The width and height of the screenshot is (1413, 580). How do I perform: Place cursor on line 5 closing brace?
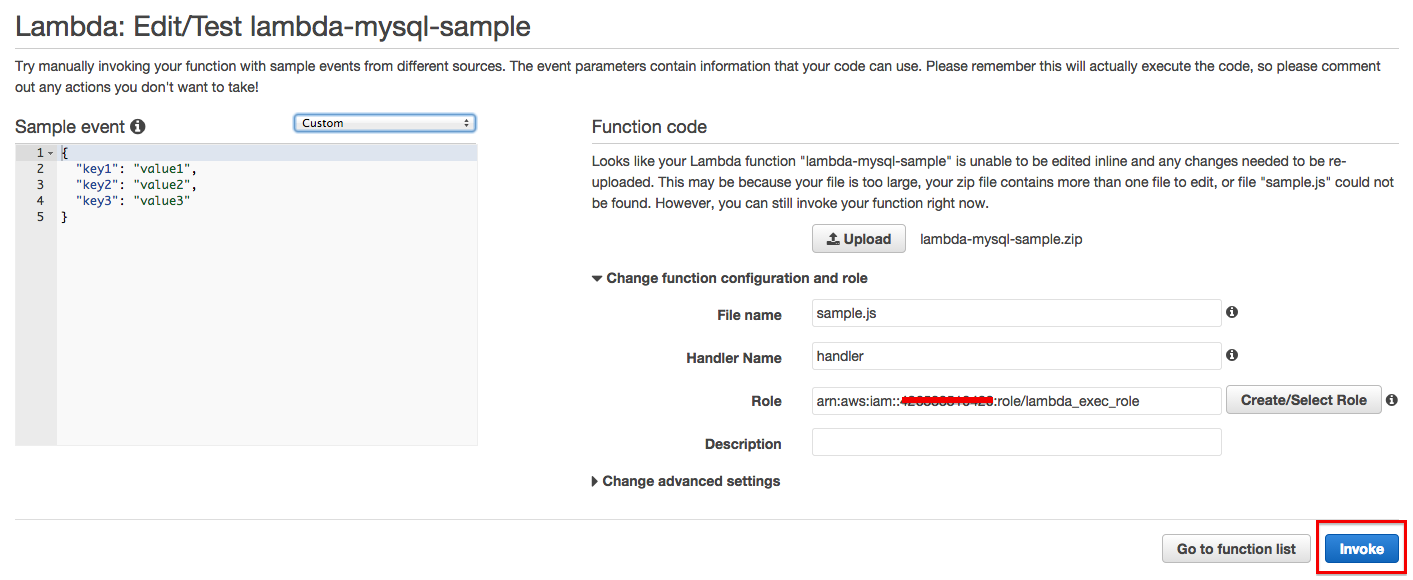(x=64, y=216)
